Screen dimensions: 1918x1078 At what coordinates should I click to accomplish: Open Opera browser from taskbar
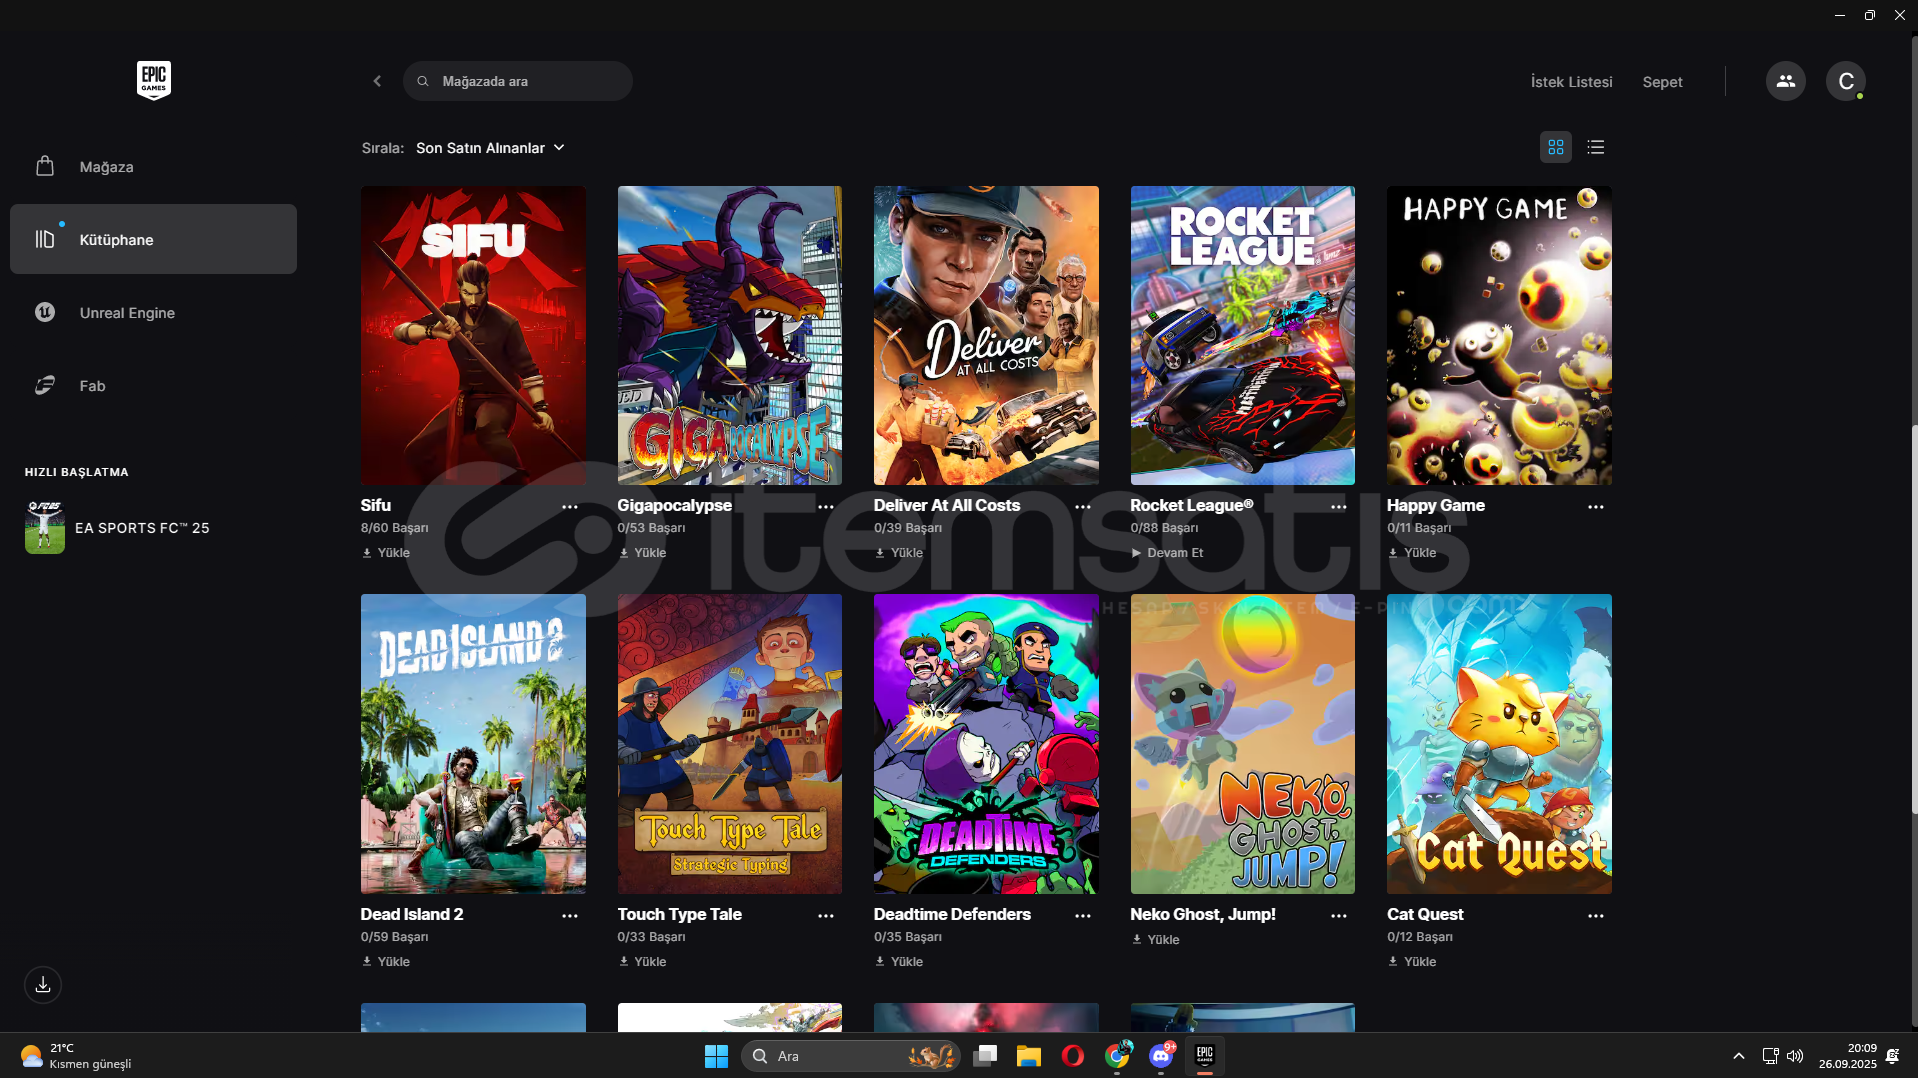point(1073,1056)
